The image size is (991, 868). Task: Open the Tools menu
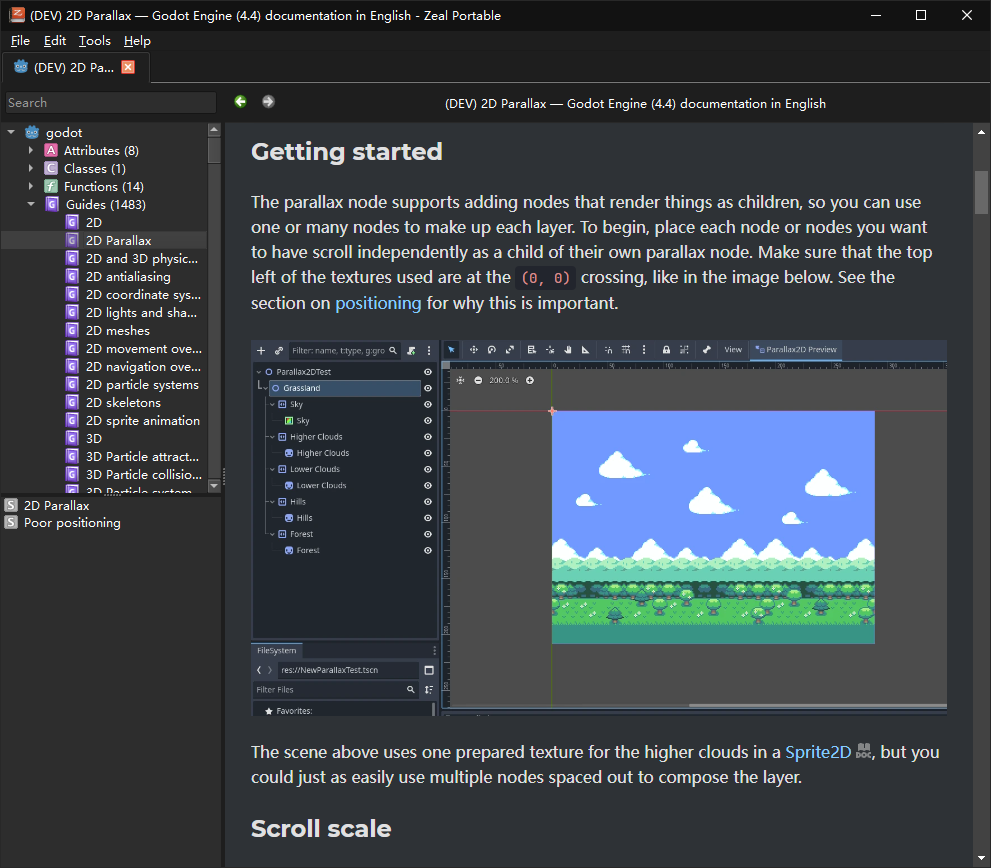tap(95, 41)
